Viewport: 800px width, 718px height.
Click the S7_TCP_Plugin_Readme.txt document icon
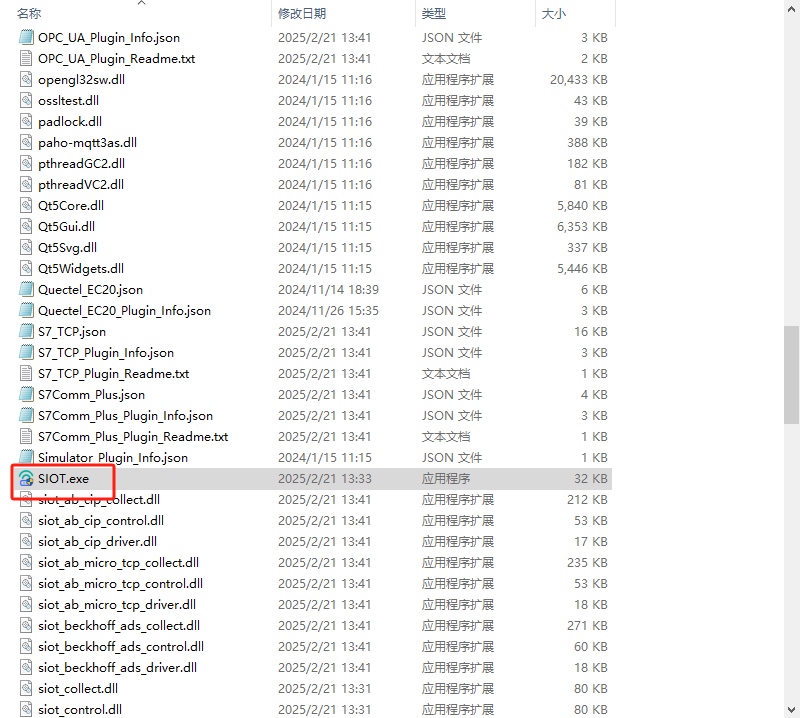tap(26, 374)
